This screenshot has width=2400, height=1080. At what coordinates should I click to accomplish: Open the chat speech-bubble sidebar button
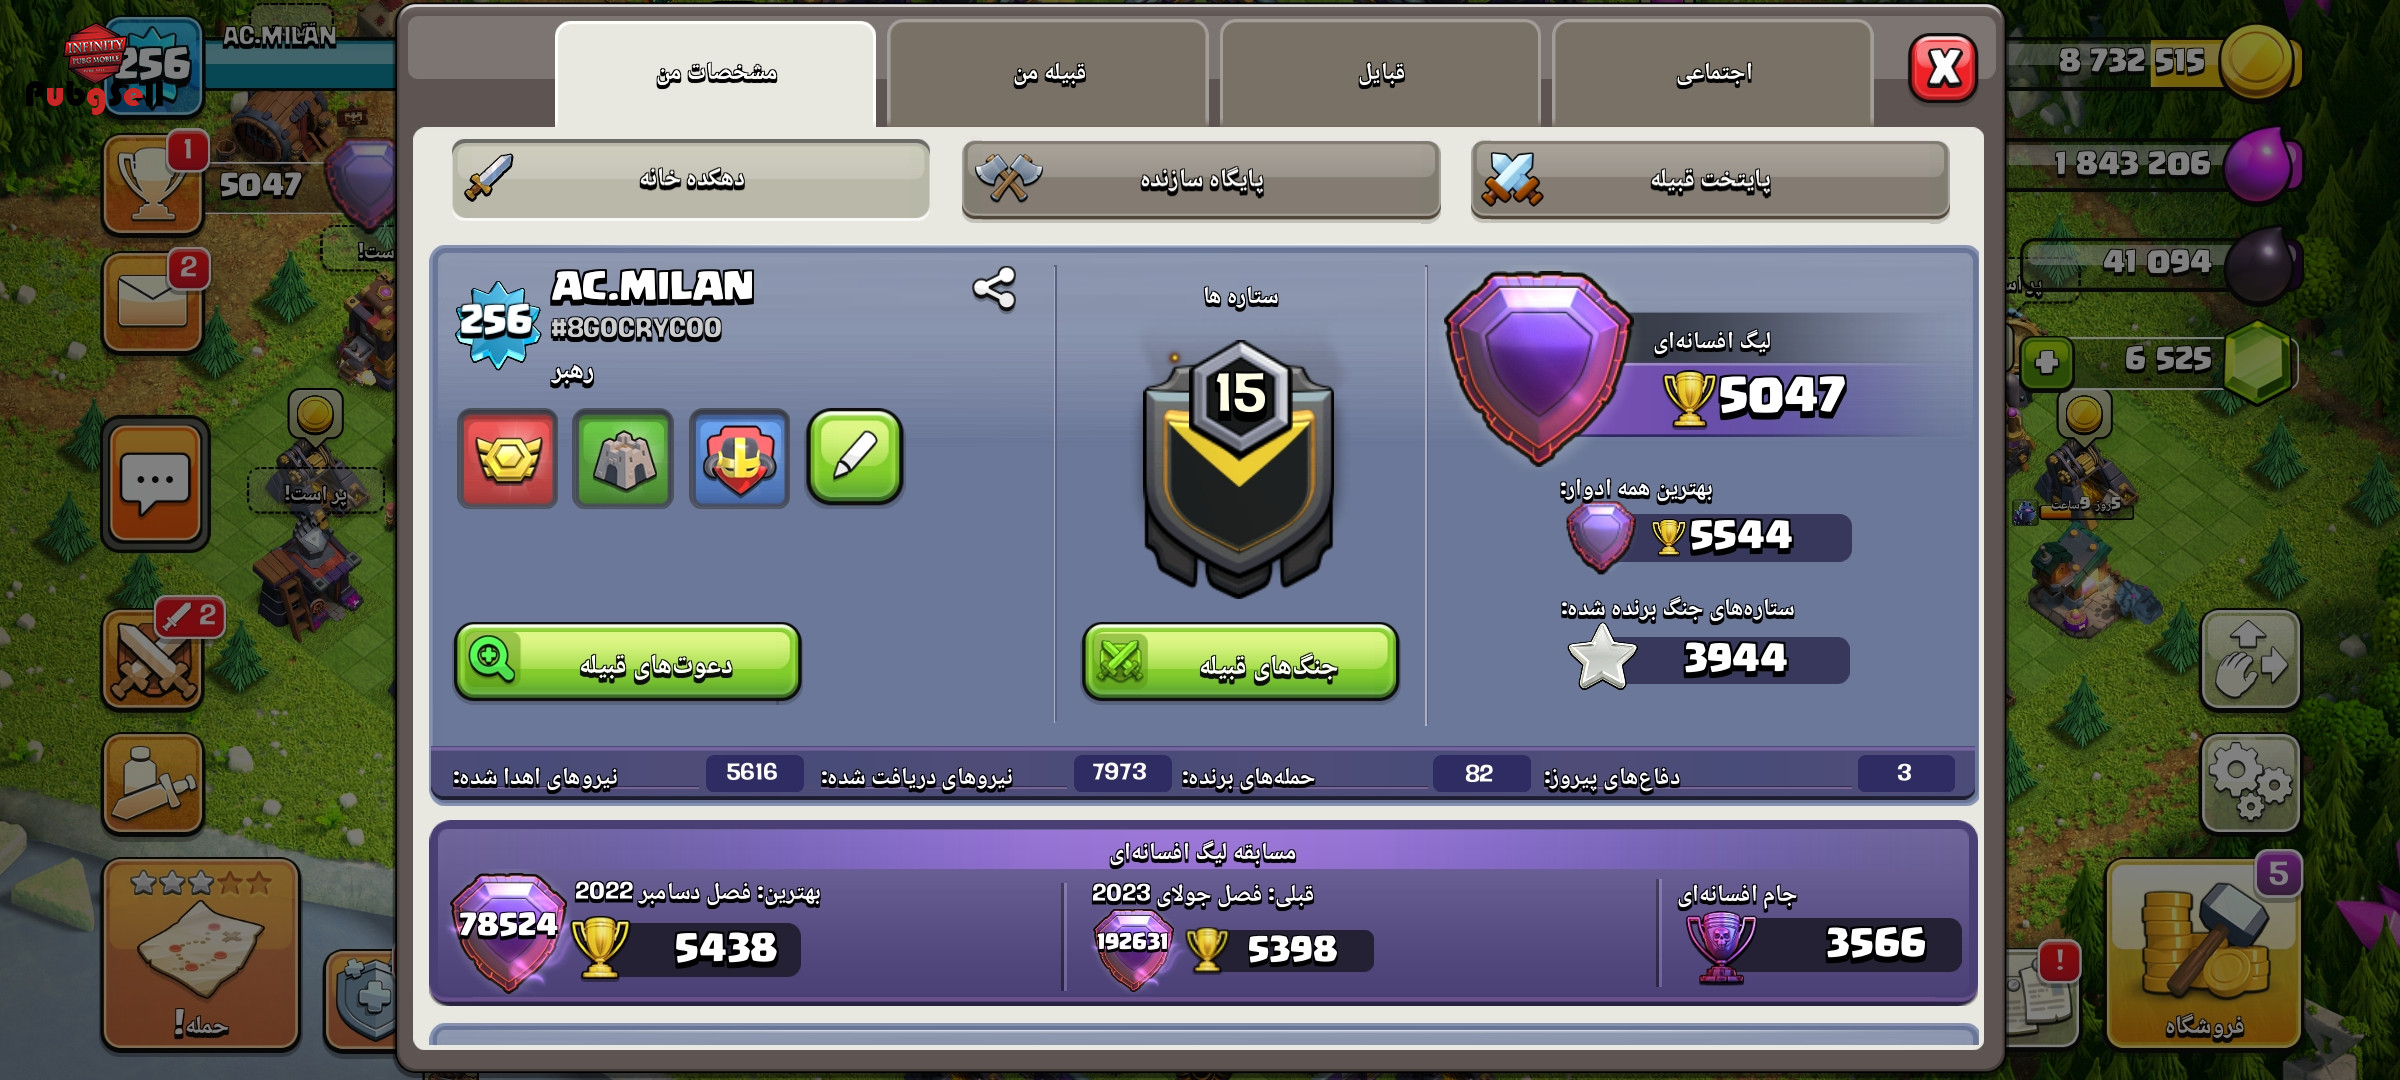(x=155, y=483)
